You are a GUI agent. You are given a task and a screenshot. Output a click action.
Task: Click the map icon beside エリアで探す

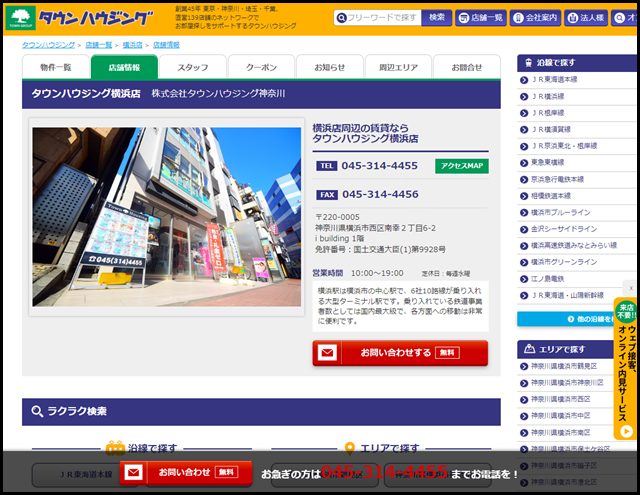(x=529, y=349)
